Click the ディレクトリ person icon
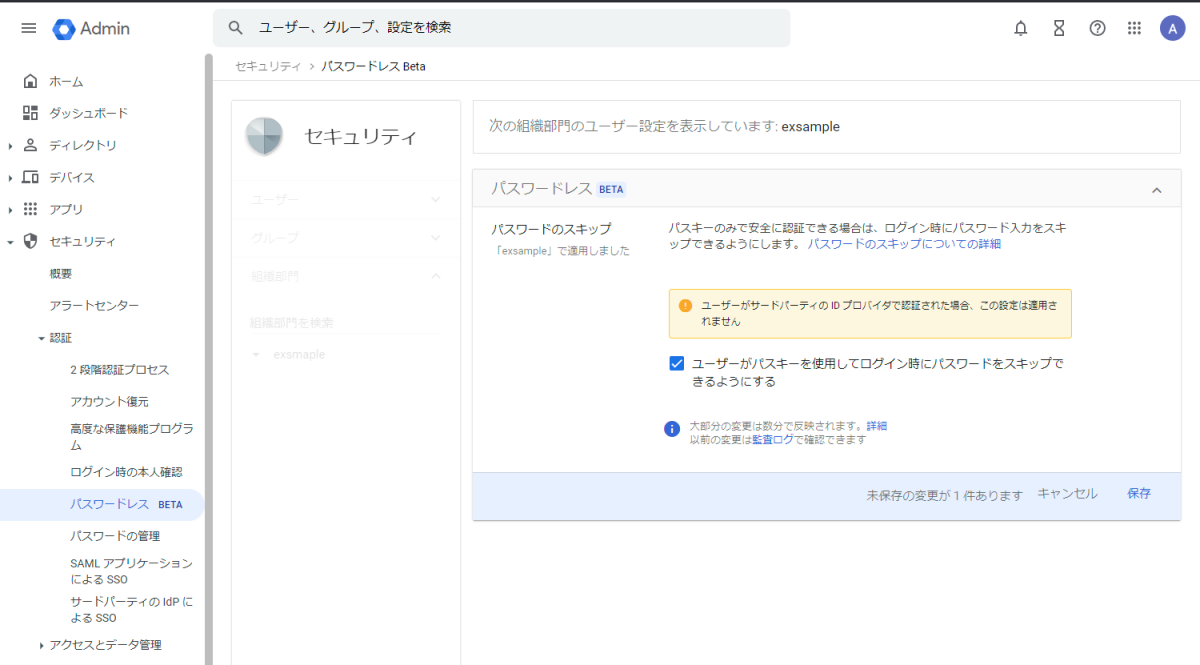The width and height of the screenshot is (1200, 665). pos(30,145)
